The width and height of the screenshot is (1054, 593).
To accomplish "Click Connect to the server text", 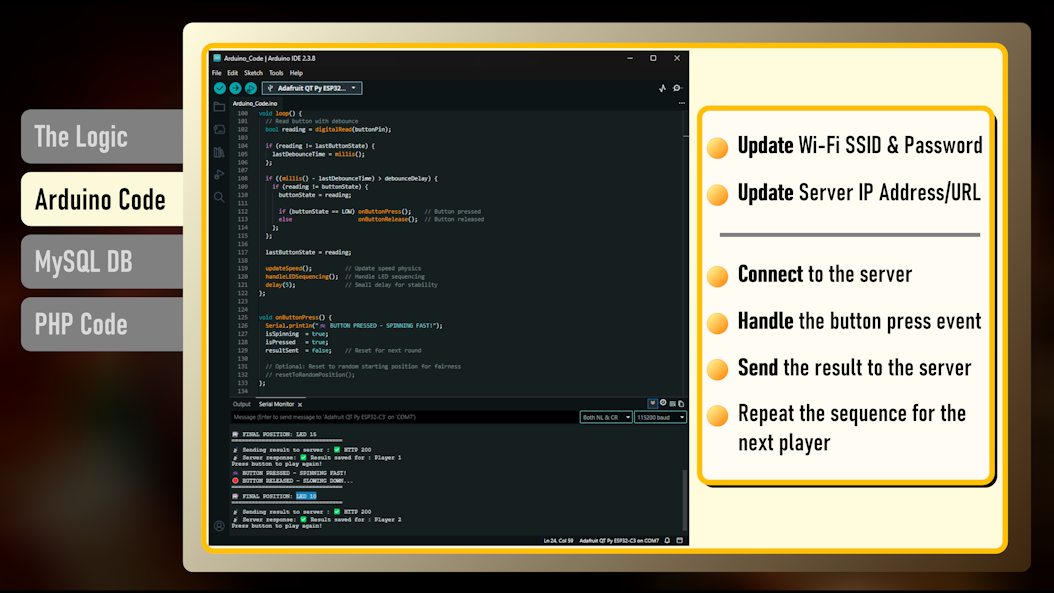I will click(825, 274).
